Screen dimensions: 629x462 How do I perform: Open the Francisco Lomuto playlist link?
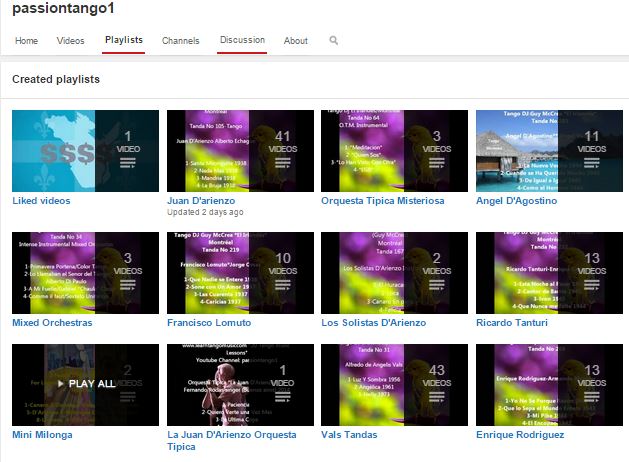click(x=209, y=322)
